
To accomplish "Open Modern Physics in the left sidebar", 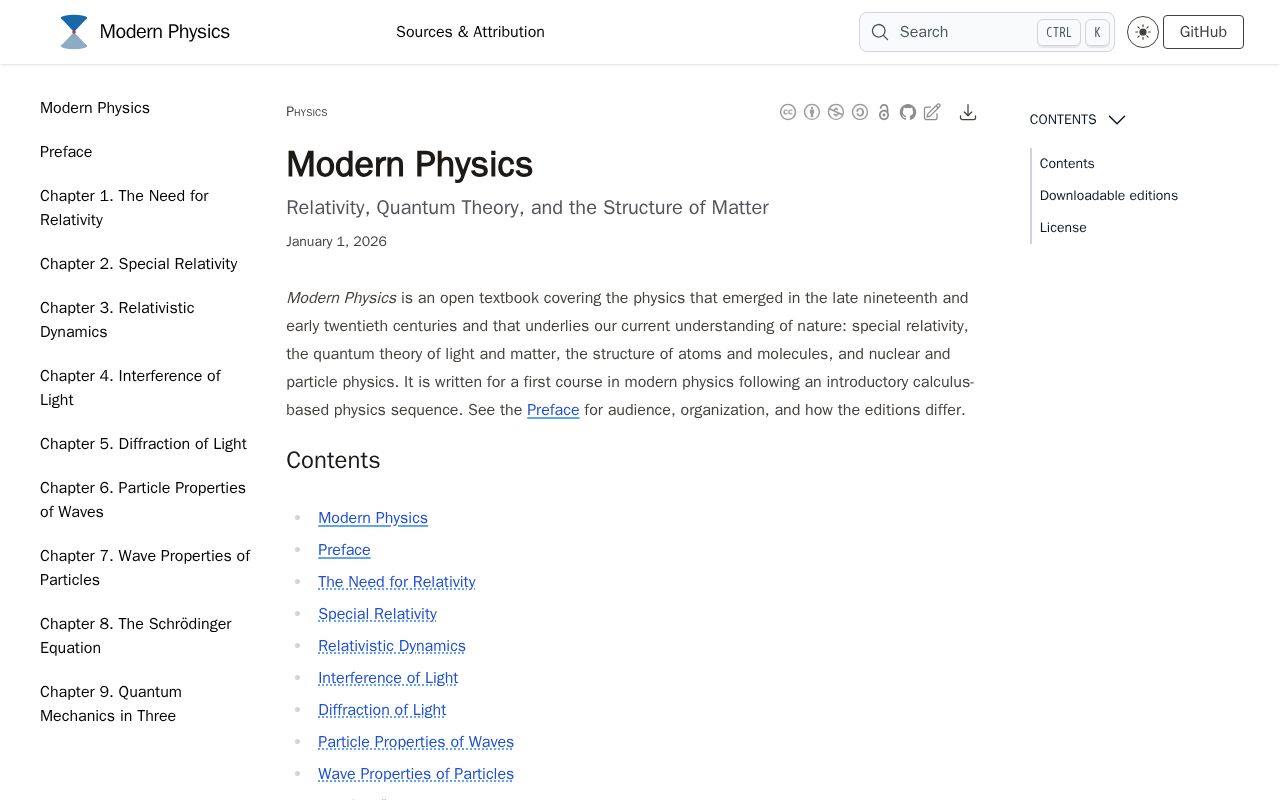I will coord(95,108).
